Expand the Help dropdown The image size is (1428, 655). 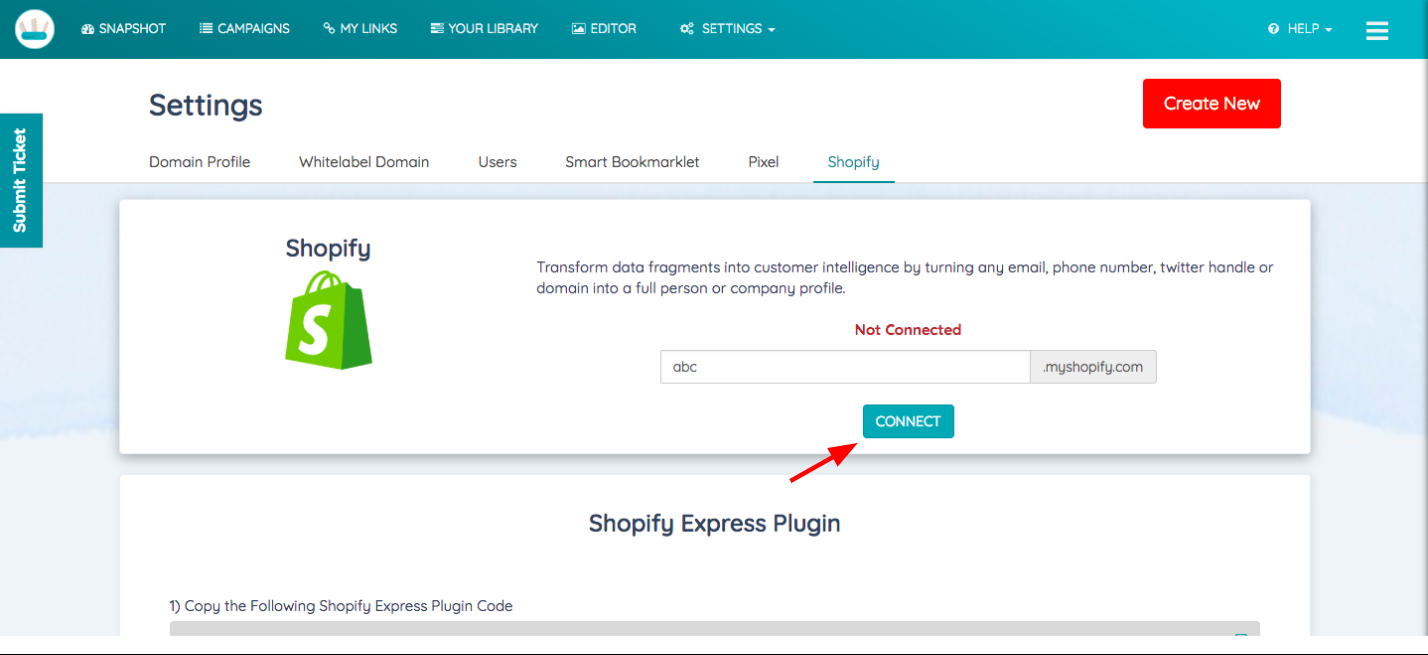tap(1300, 29)
